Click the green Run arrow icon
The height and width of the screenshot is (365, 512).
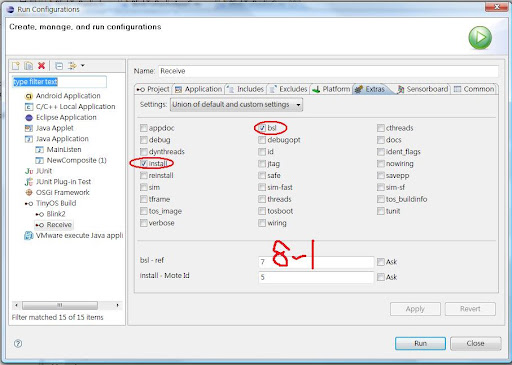coord(480,37)
